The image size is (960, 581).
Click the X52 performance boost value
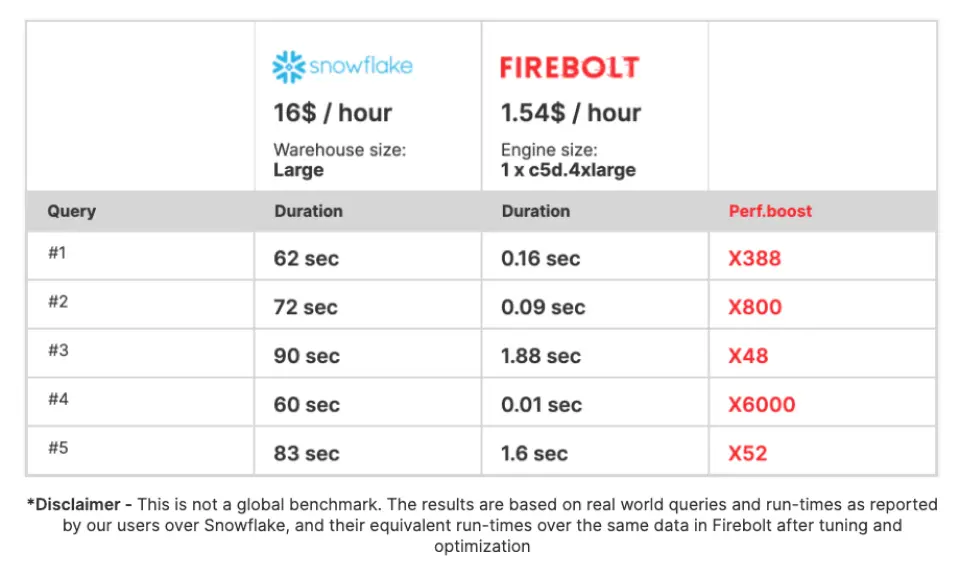747,453
